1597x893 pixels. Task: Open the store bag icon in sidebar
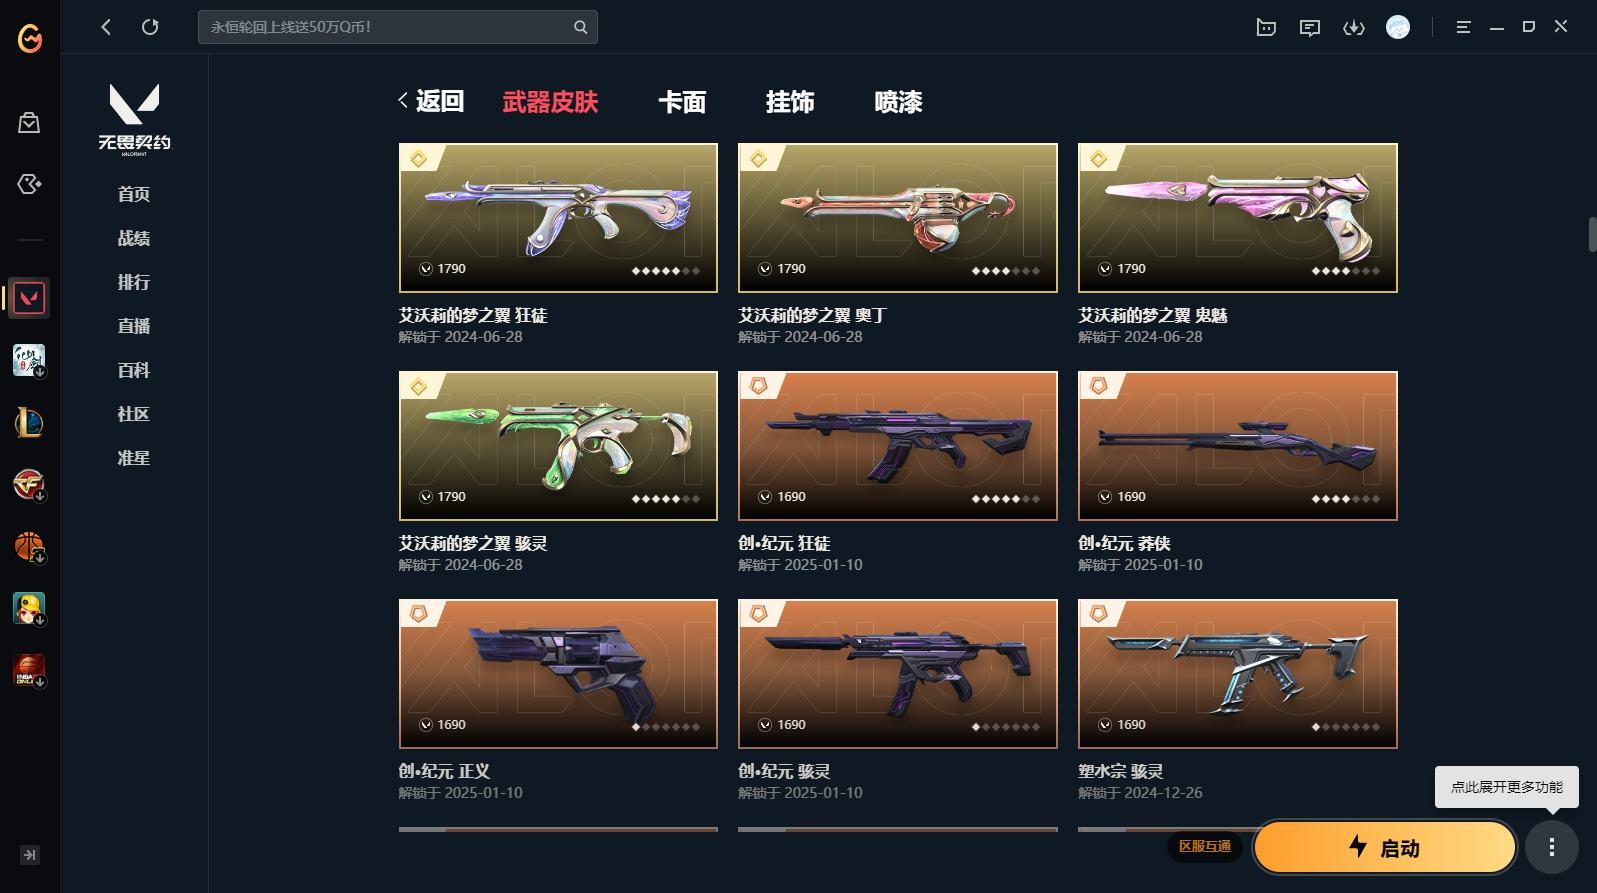tap(29, 122)
